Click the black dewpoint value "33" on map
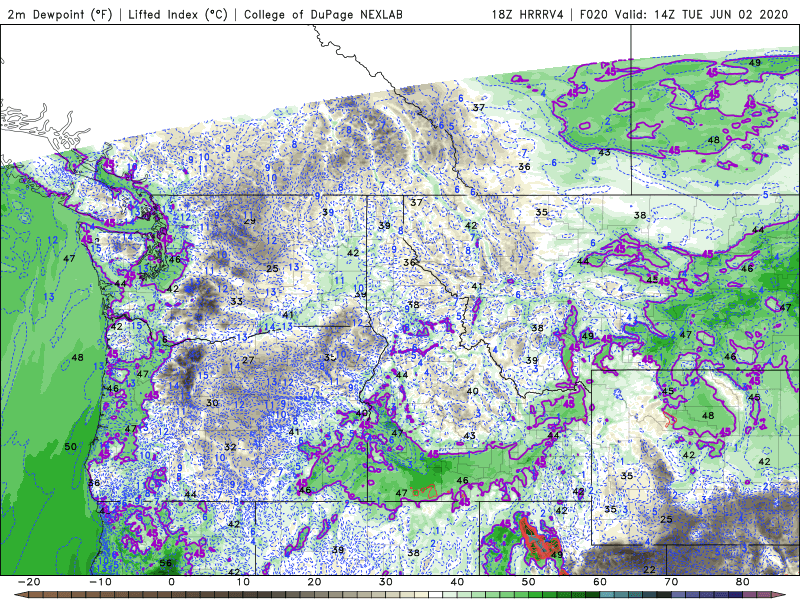Image resolution: width=800 pixels, height=600 pixels. pos(236,302)
